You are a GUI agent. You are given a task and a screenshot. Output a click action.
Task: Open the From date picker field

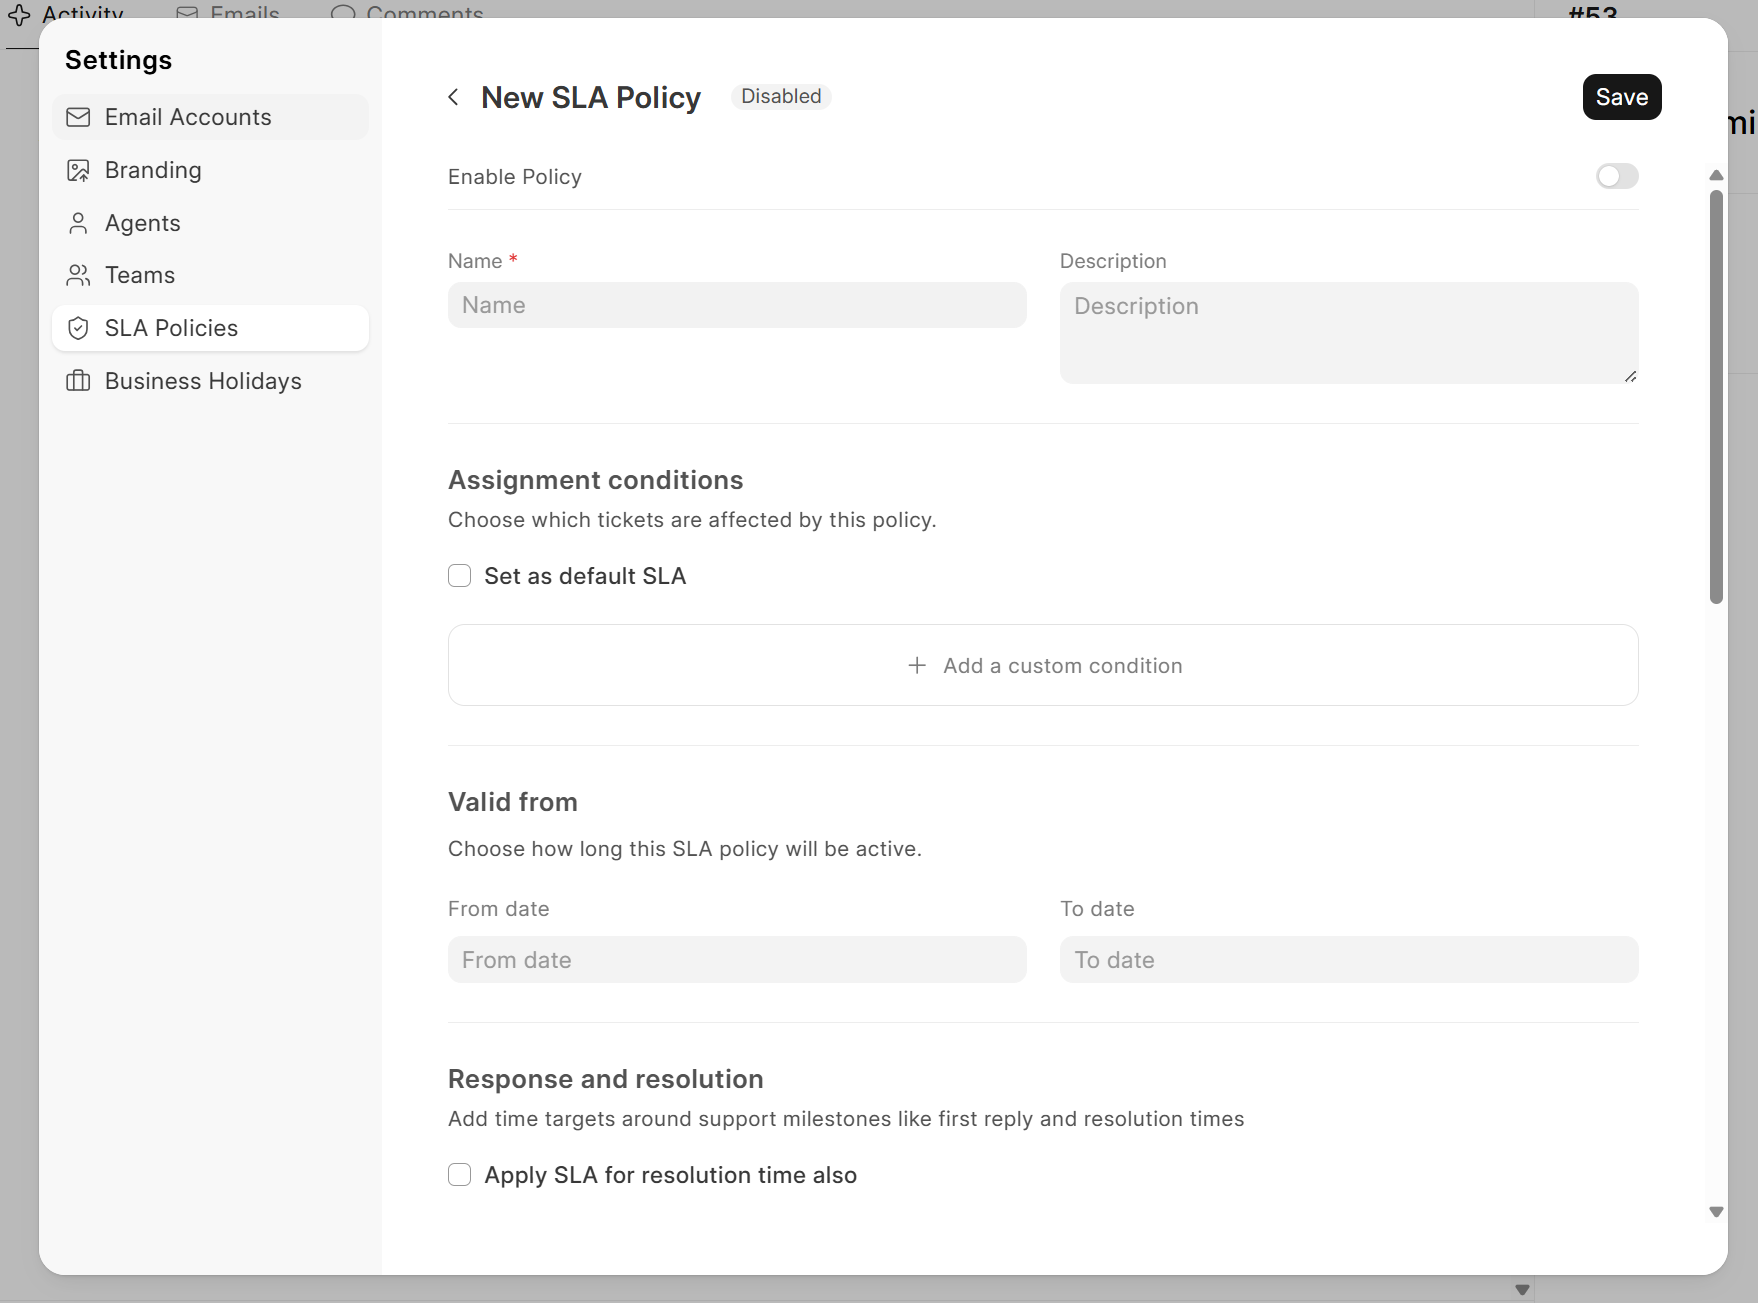click(x=737, y=960)
